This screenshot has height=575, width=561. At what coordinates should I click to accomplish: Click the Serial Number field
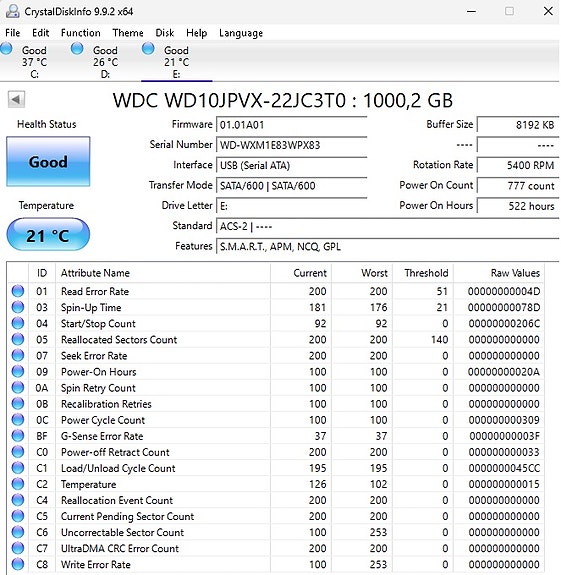click(292, 145)
